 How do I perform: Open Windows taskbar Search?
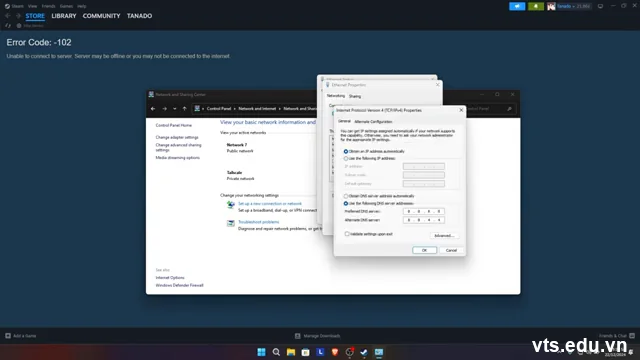click(x=276, y=352)
